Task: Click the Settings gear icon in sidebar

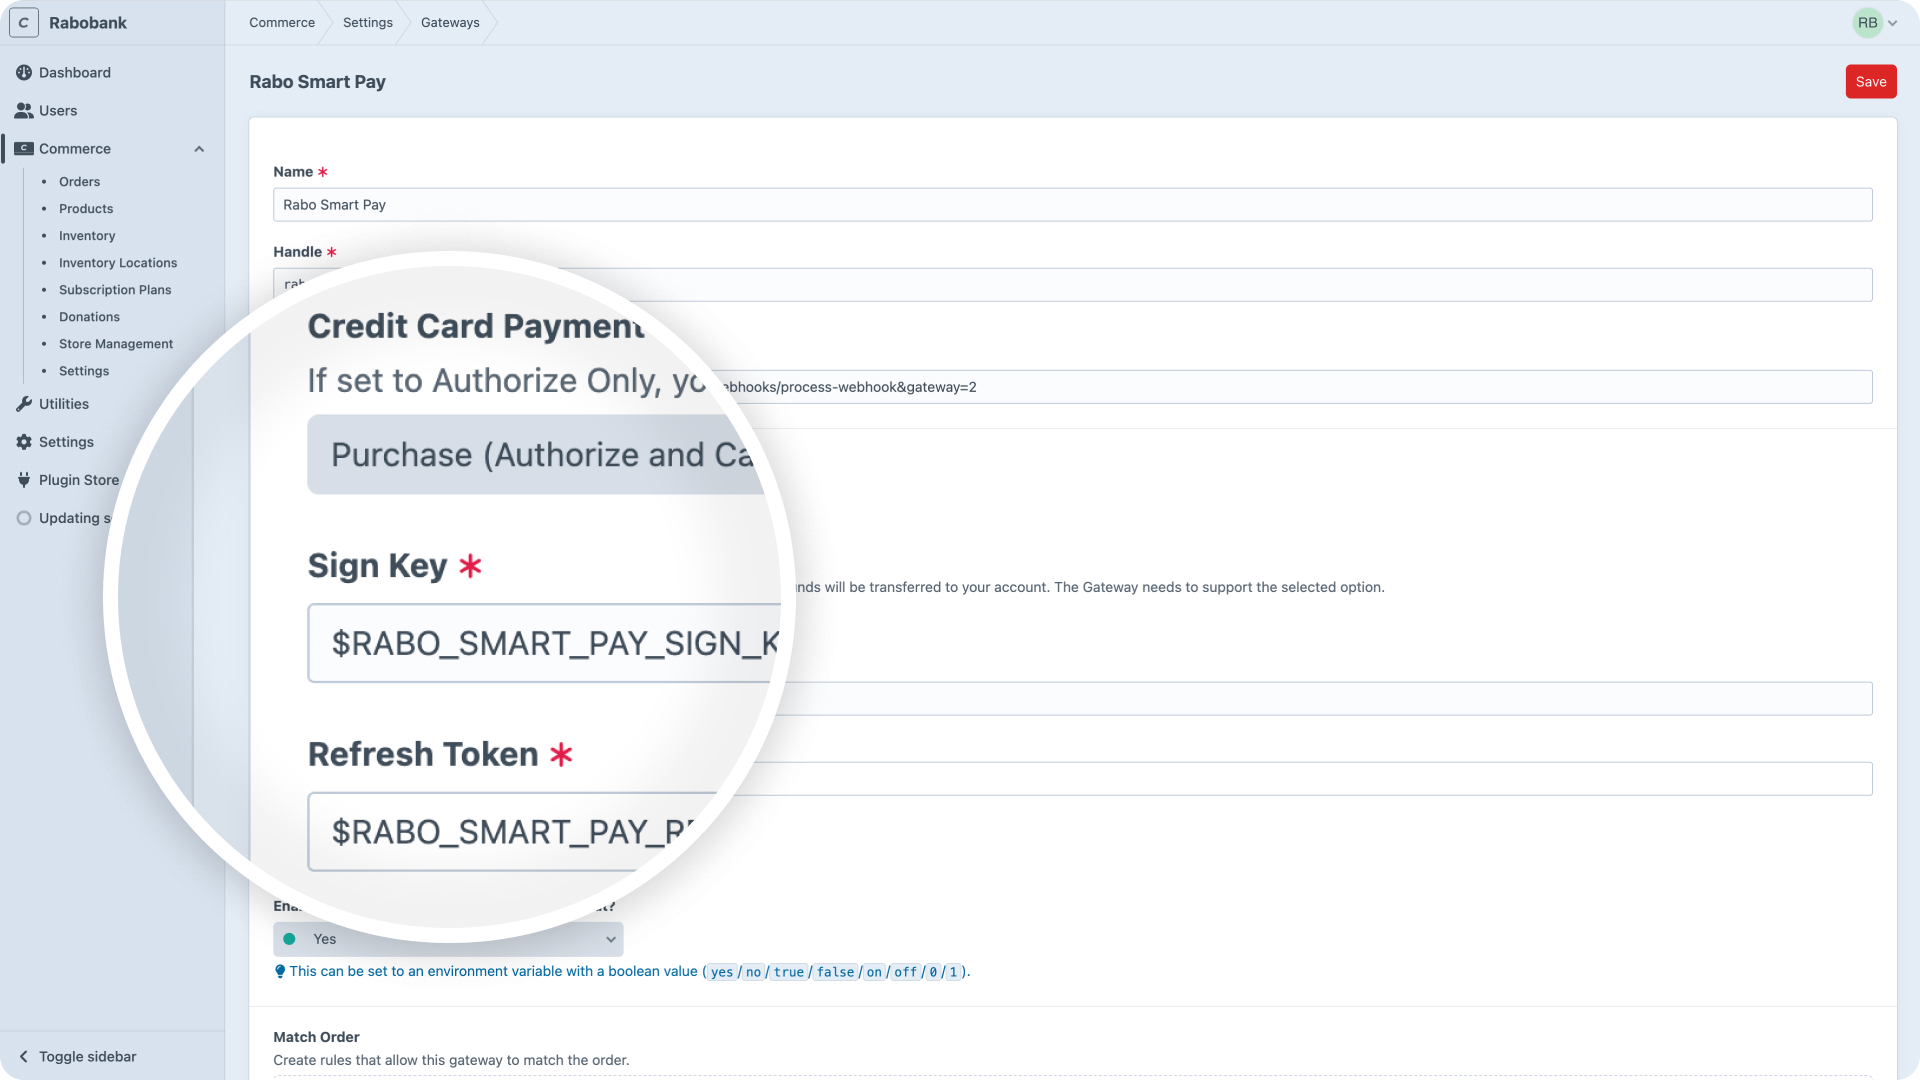Action: 24,442
